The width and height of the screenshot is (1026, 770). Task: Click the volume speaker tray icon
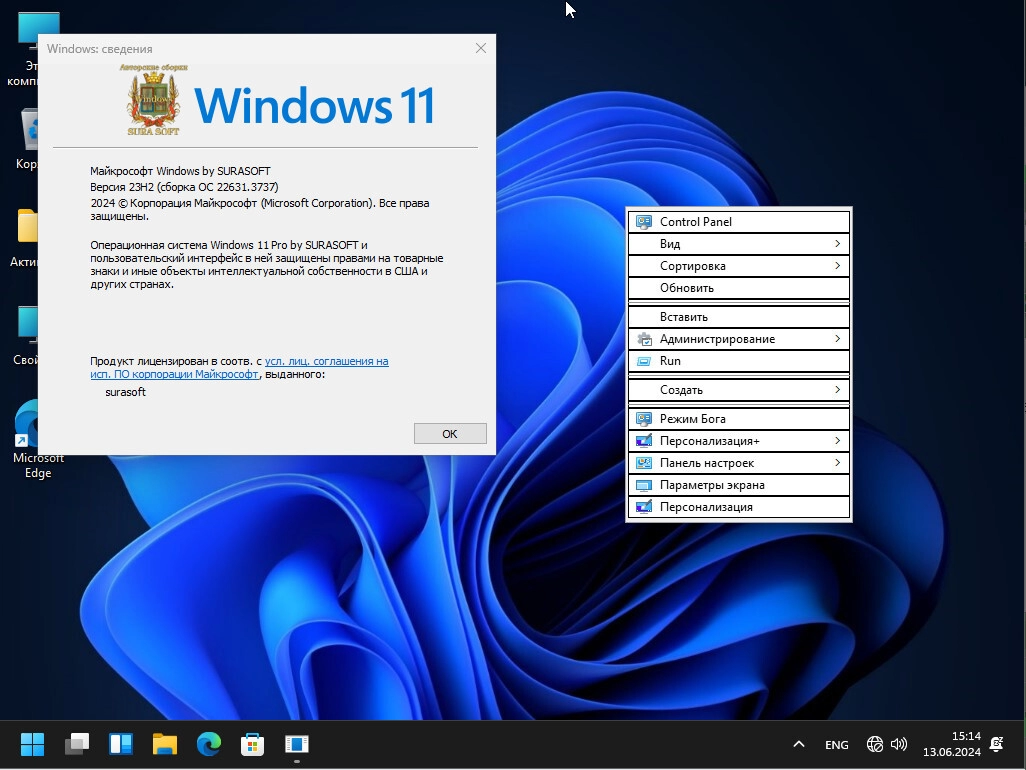(899, 744)
